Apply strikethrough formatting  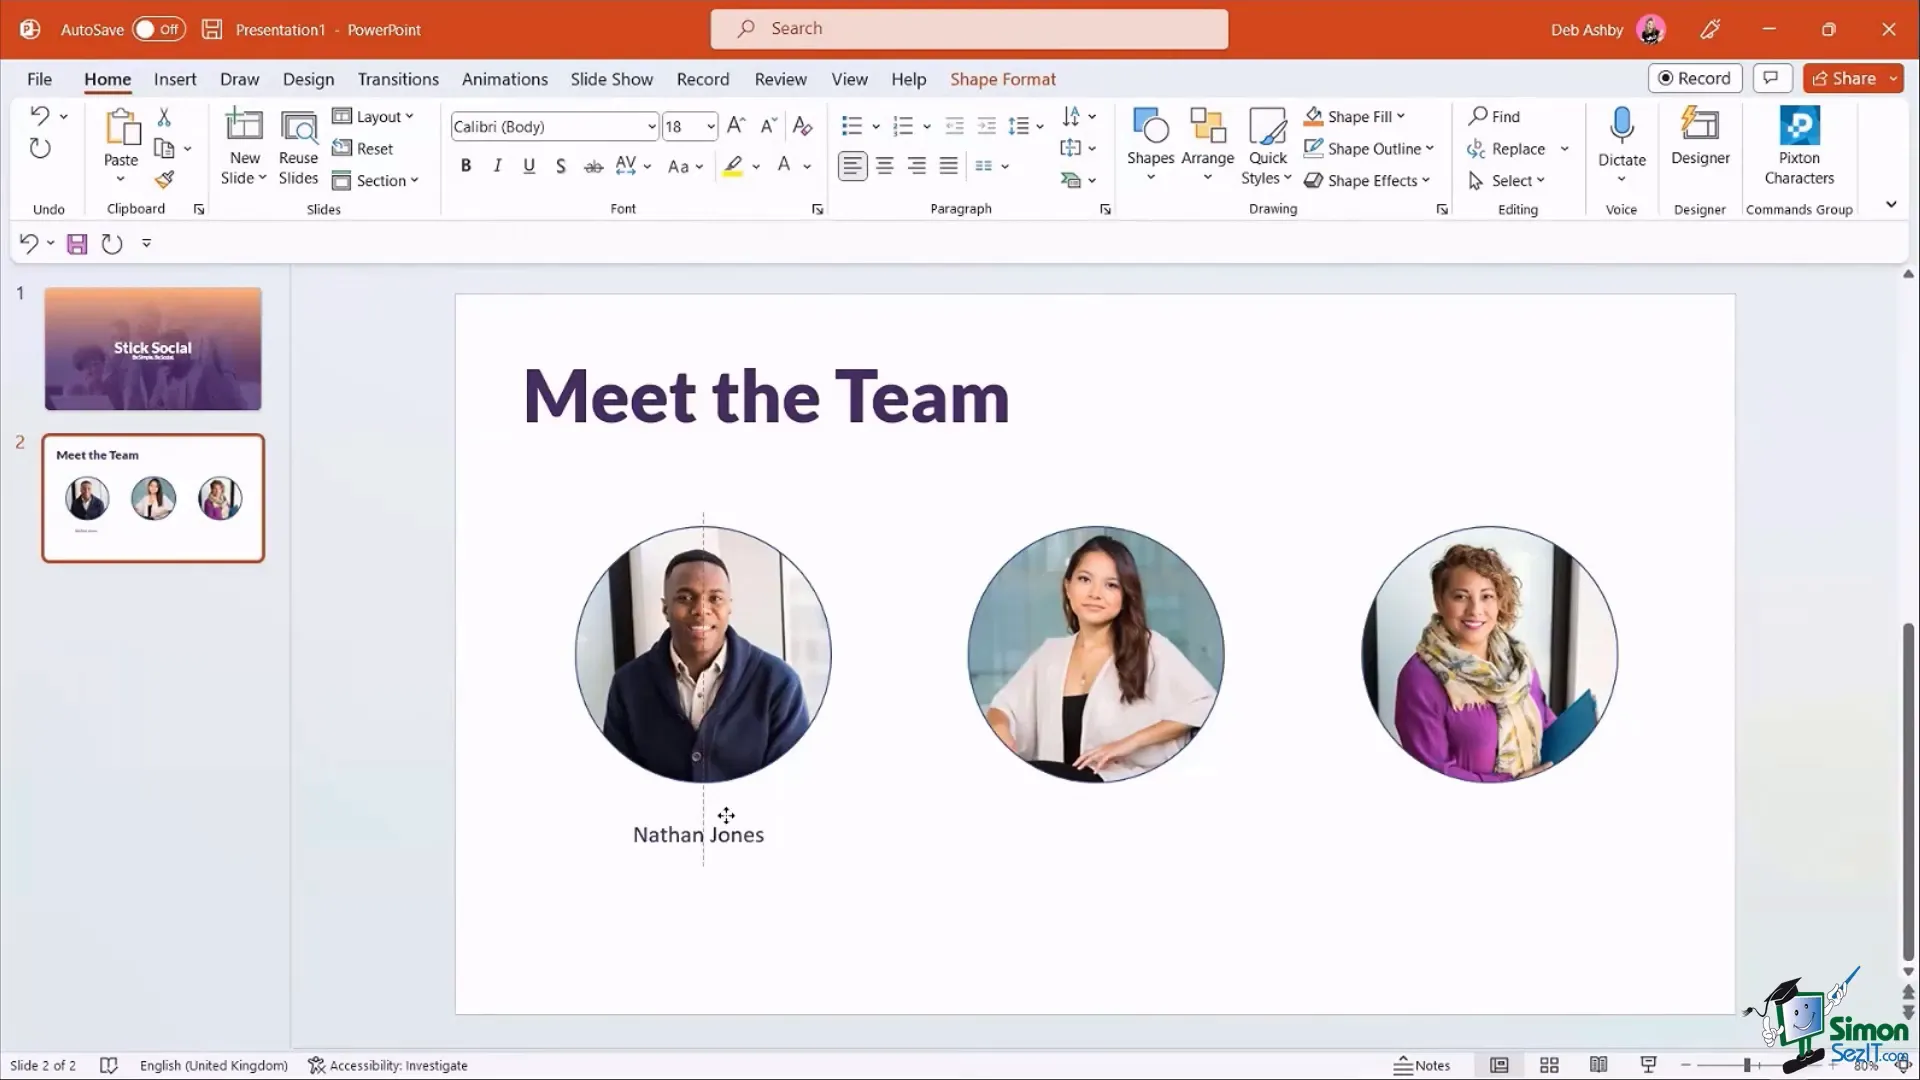coord(593,166)
